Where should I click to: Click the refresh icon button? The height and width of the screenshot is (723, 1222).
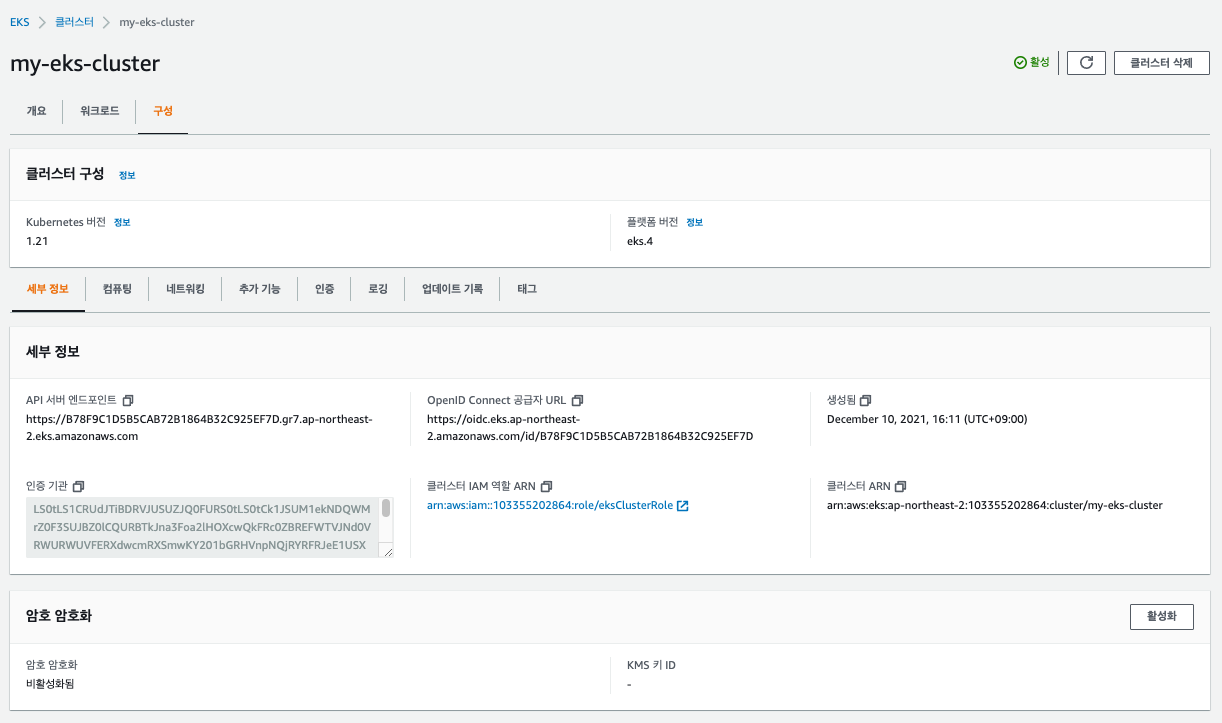click(x=1086, y=62)
